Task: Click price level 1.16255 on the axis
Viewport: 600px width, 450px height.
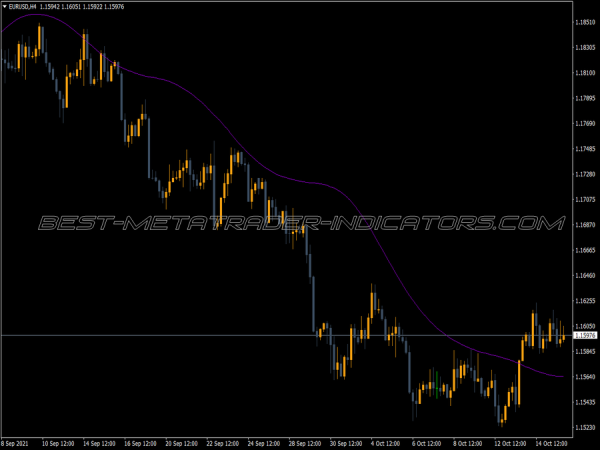Action: 585,301
